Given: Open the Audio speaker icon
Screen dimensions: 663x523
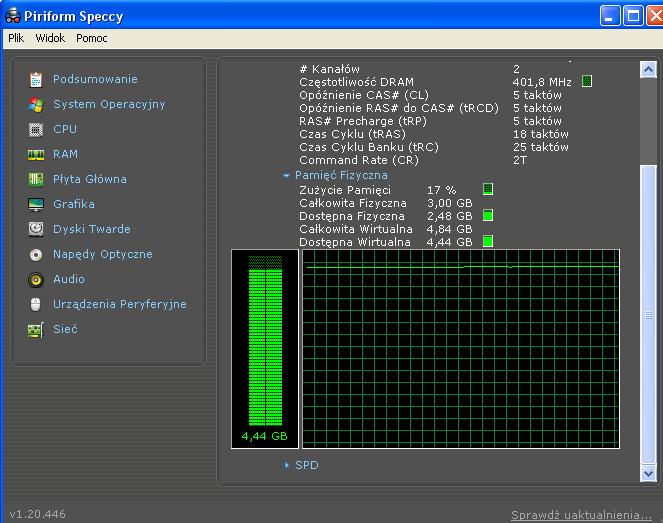Looking at the screenshot, I should (36, 279).
